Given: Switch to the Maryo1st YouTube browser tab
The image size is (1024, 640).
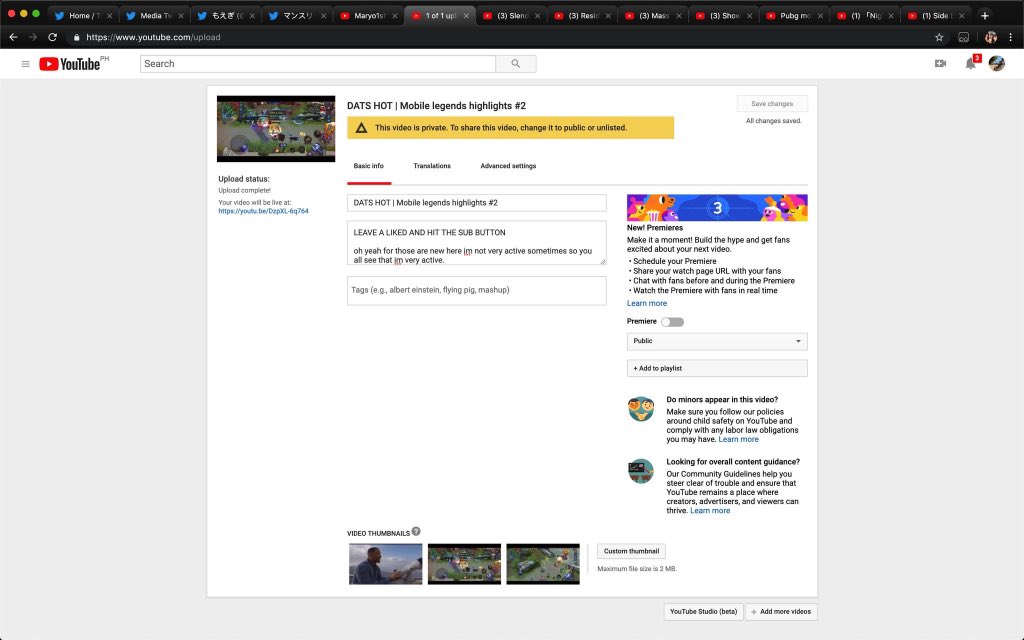Looking at the screenshot, I should click(x=369, y=16).
